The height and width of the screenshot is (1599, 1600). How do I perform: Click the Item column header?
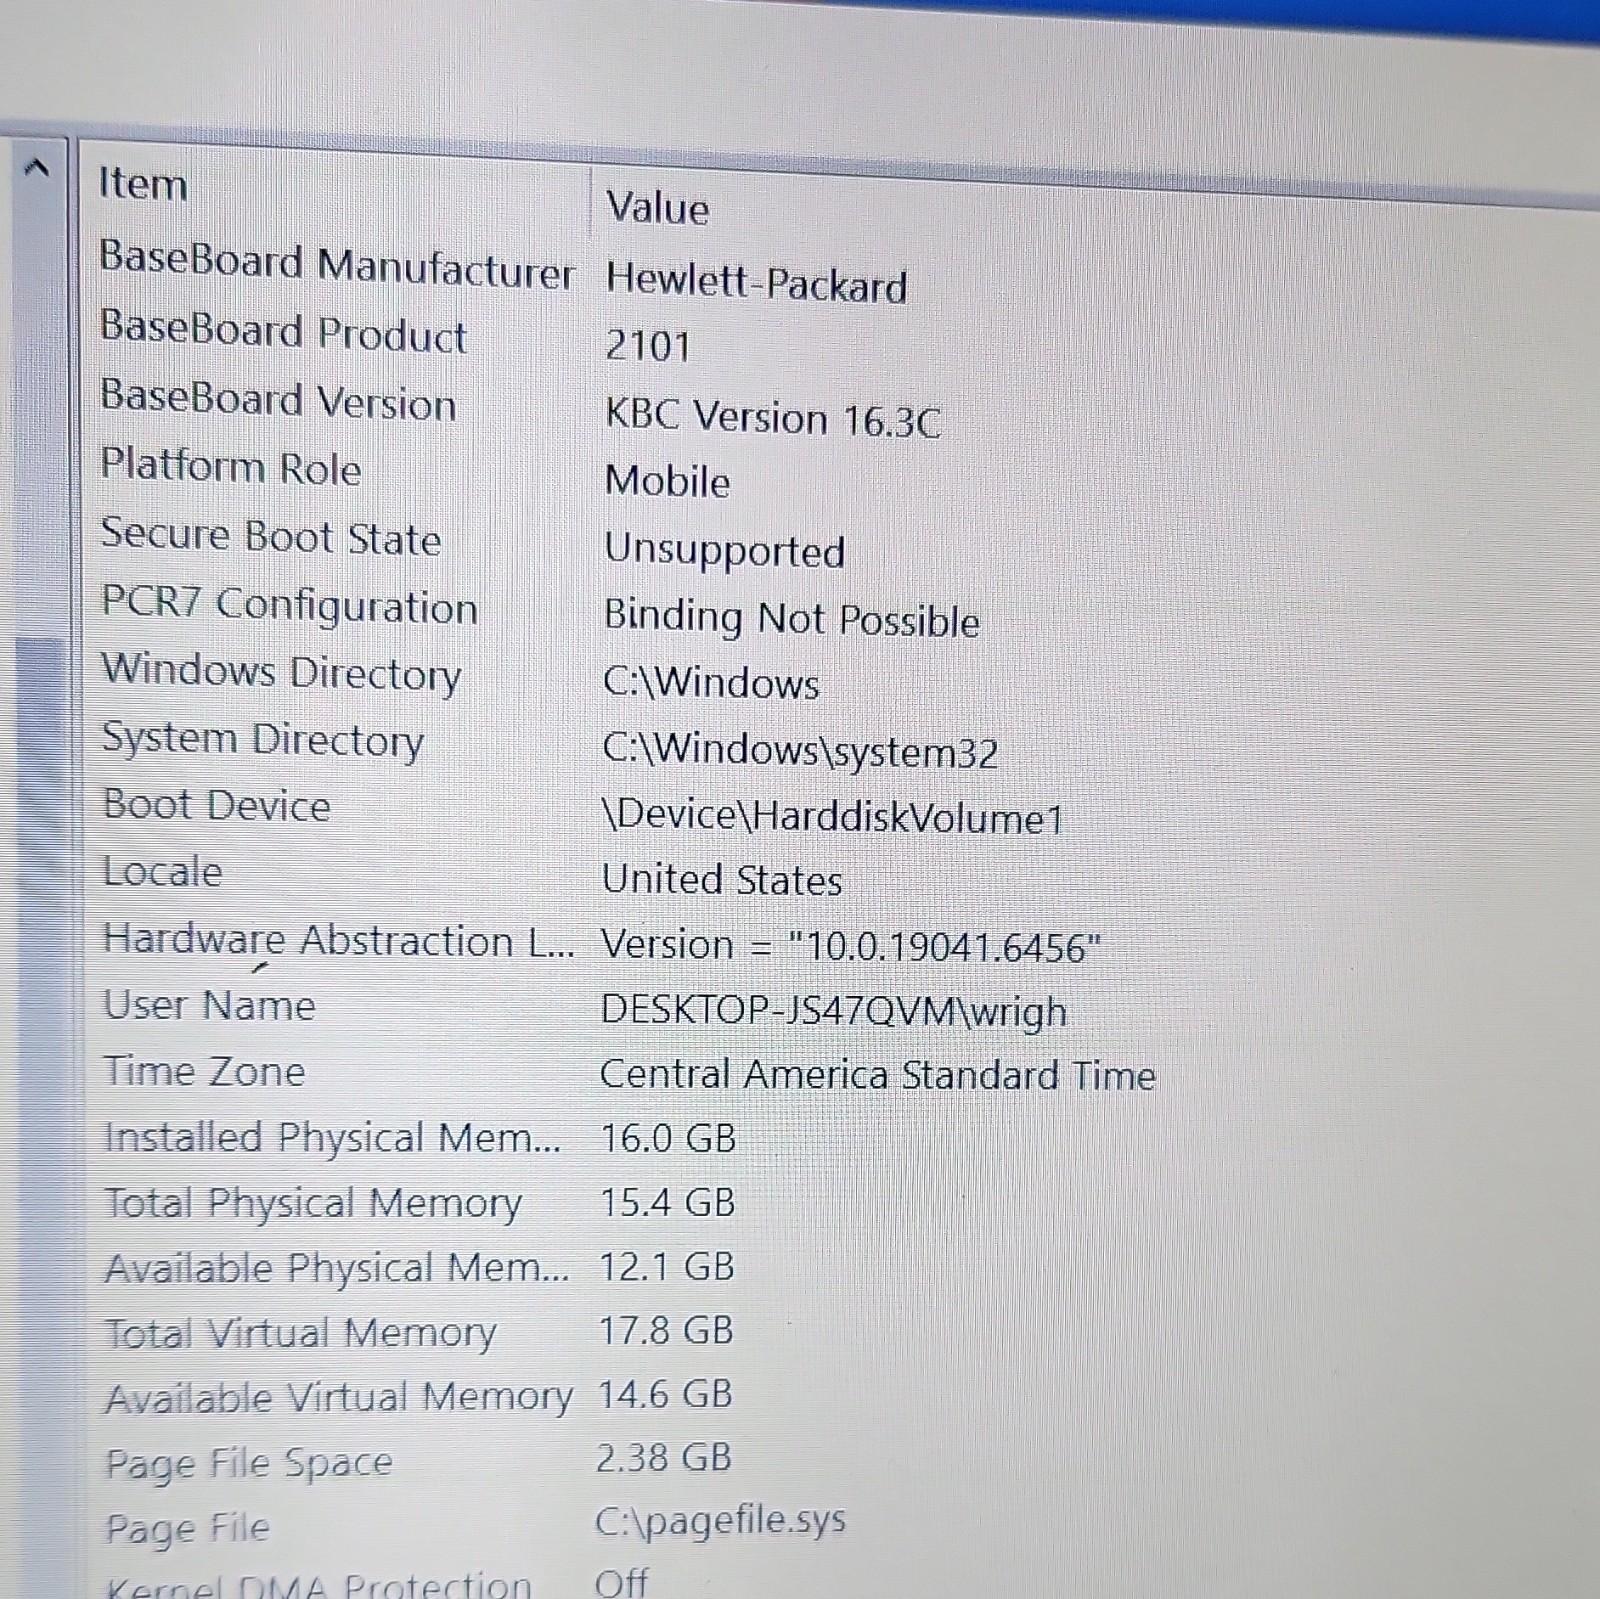(x=143, y=184)
